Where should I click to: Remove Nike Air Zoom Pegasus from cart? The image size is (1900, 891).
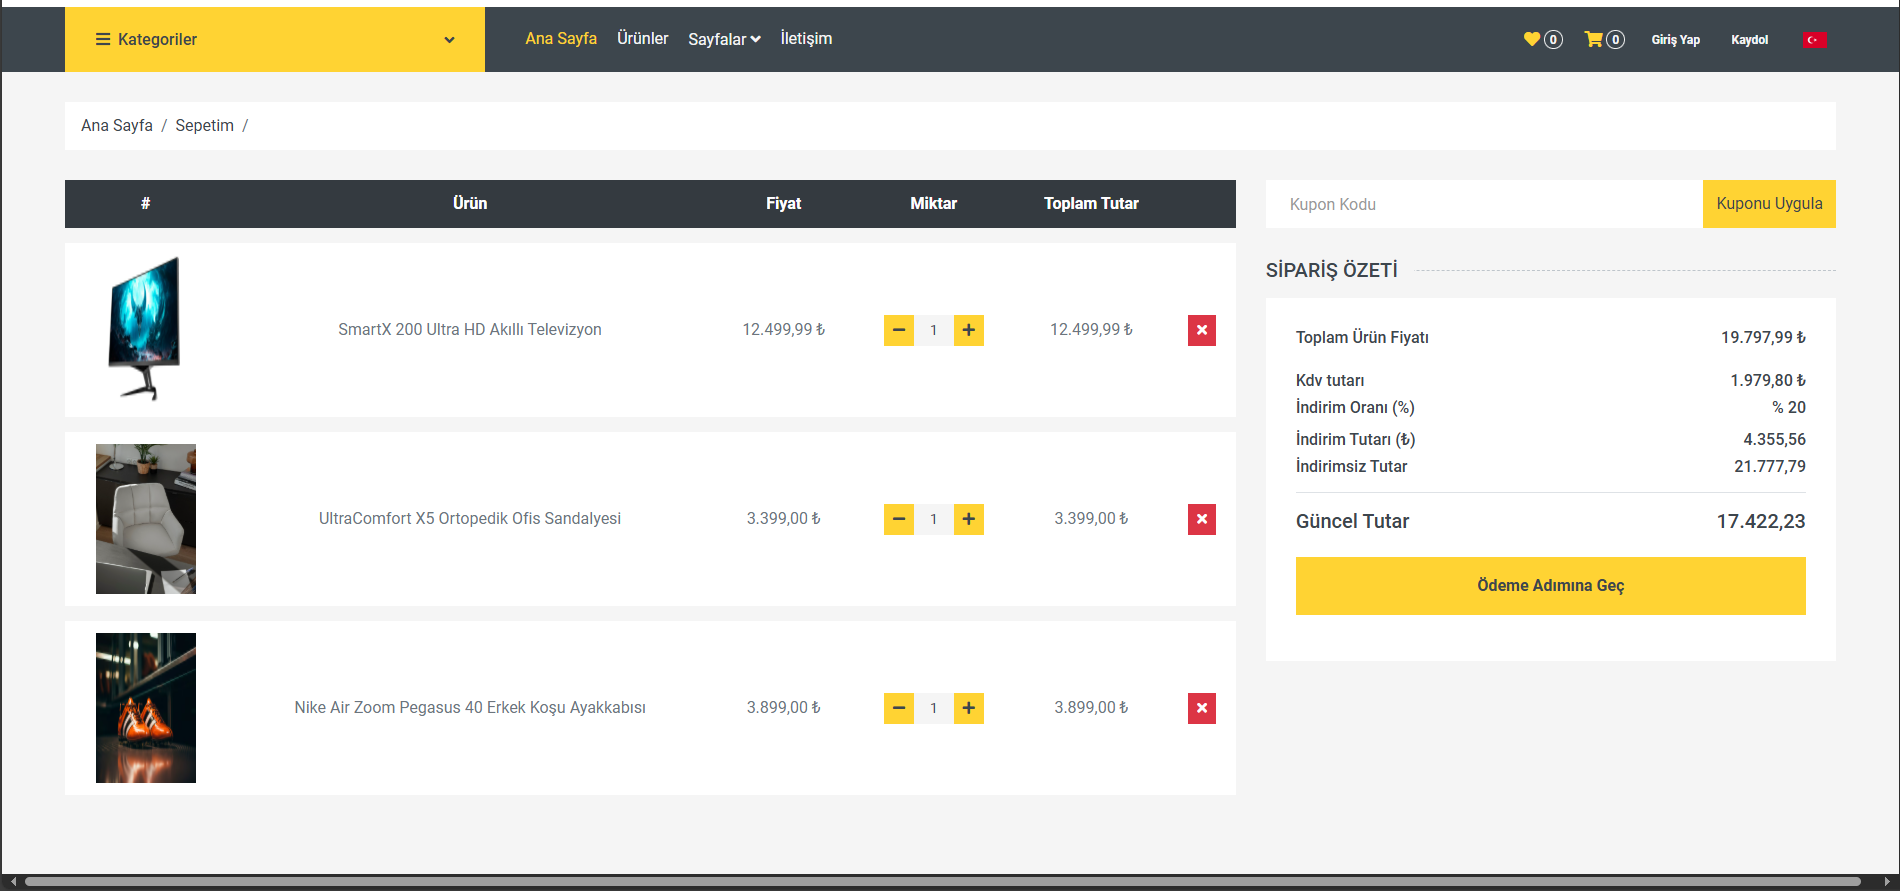1201,708
